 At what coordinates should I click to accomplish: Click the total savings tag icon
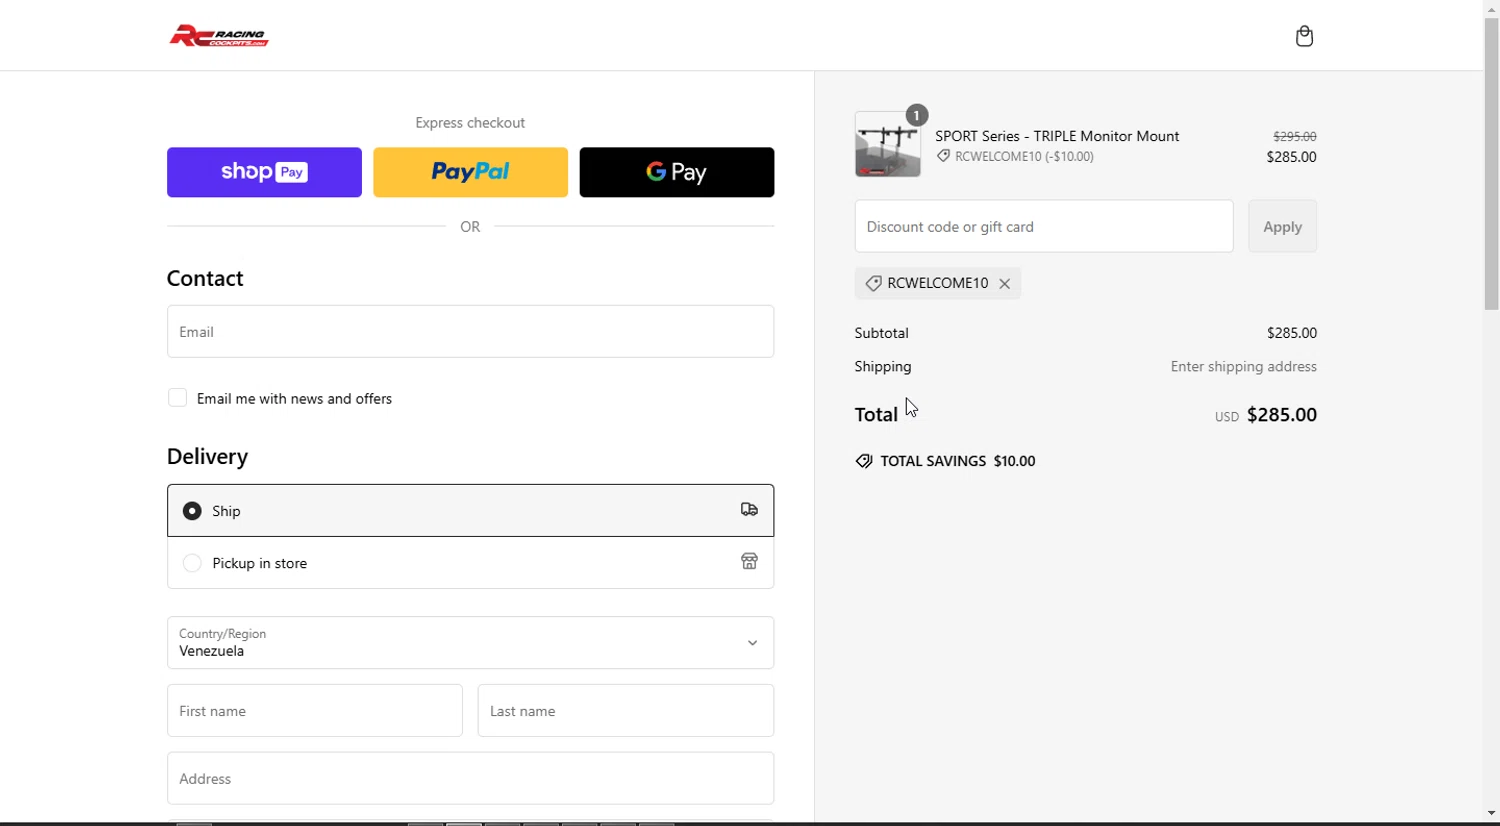864,461
